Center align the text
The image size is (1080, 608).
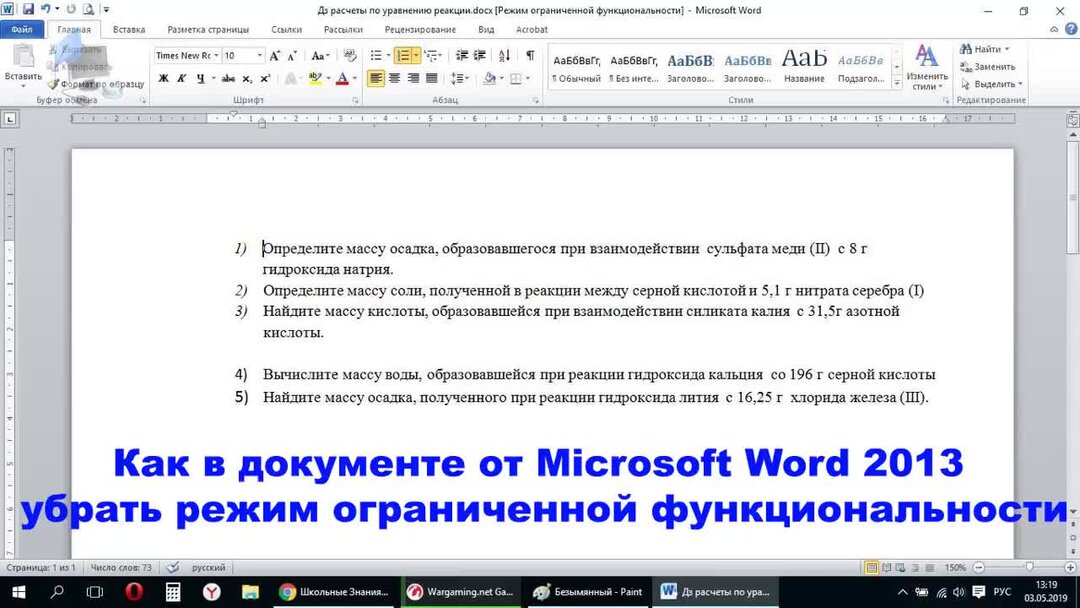[394, 78]
